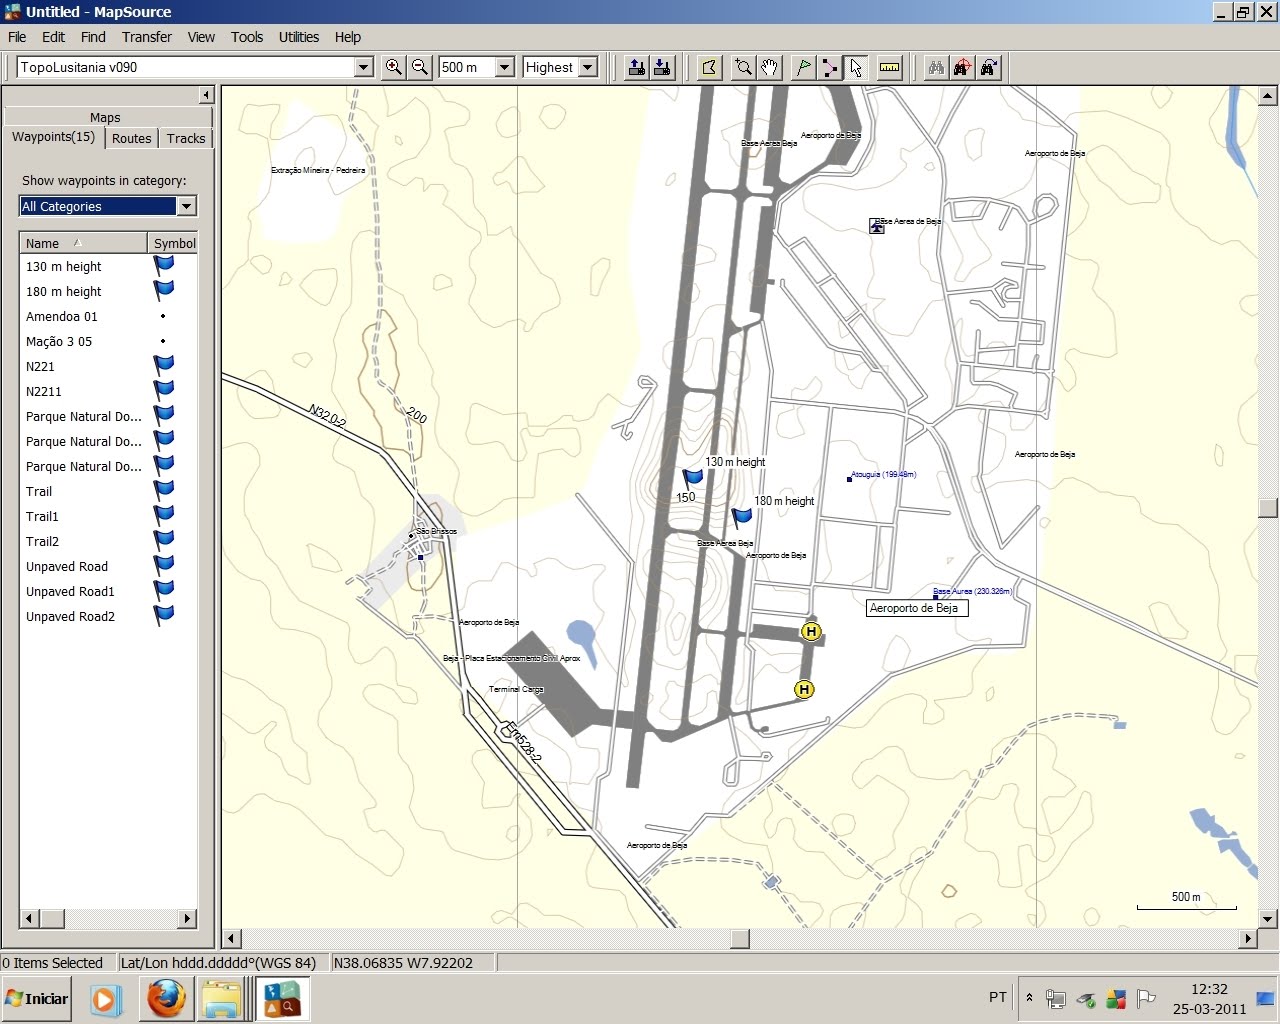Click the coordinates N38.06835 W7.92202 status
The height and width of the screenshot is (1024, 1280).
[403, 963]
